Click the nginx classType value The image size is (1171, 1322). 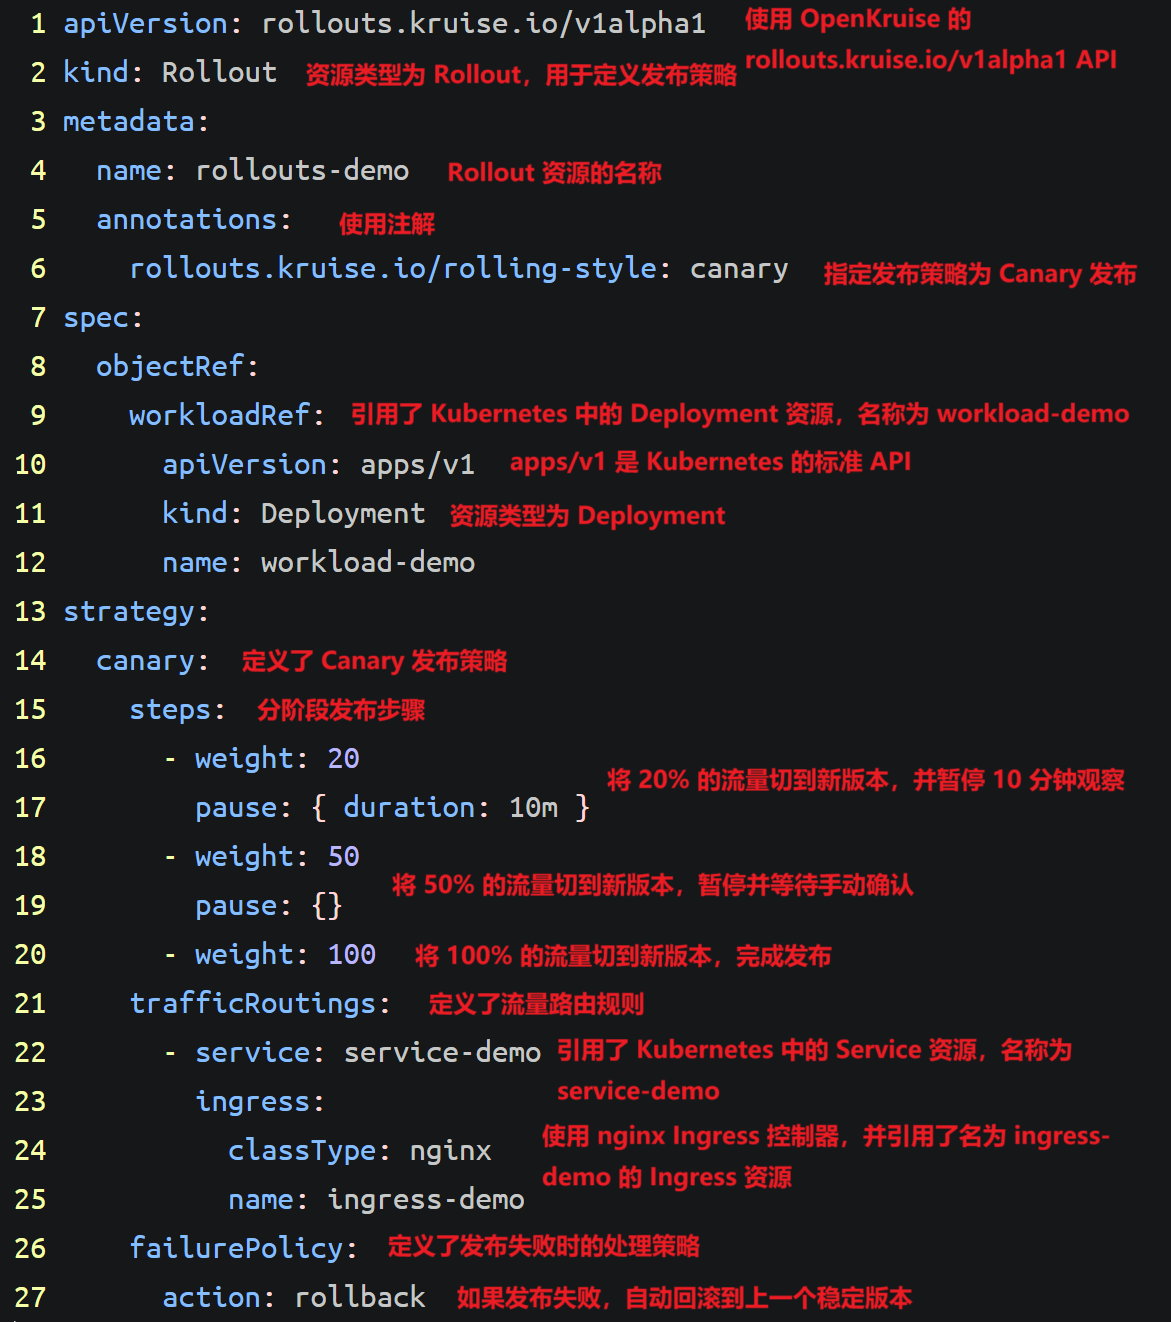coord(450,1151)
